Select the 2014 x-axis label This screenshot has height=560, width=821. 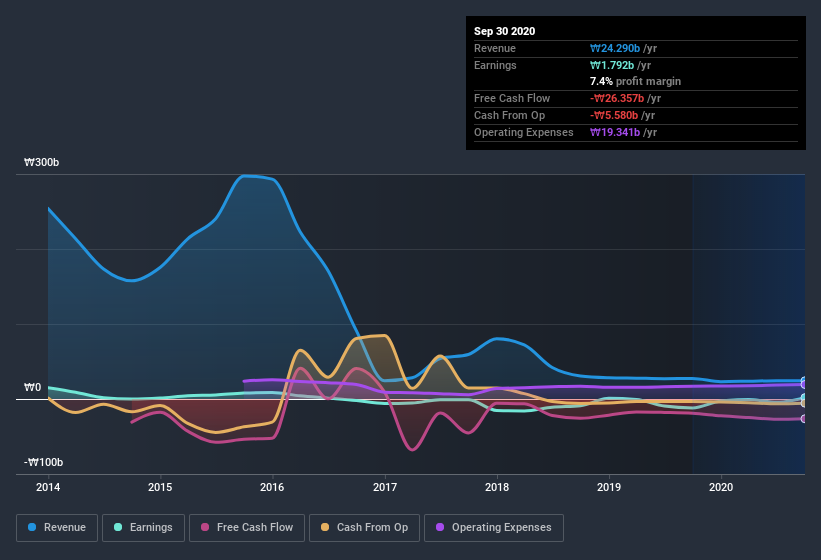tap(48, 488)
